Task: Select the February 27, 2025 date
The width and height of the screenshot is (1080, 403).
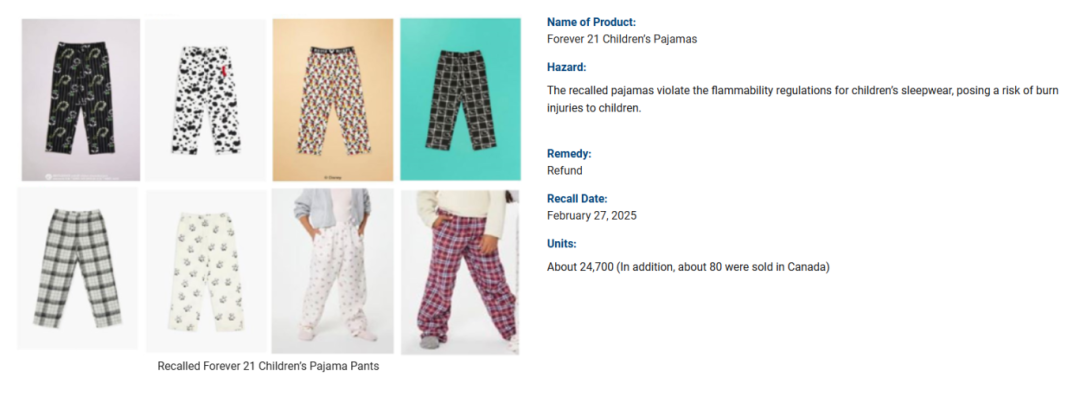Action: coord(592,216)
